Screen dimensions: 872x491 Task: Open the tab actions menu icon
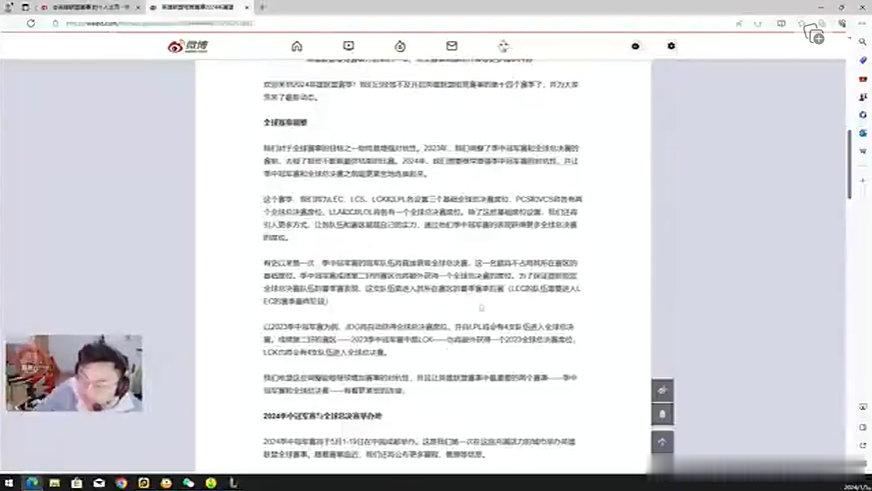click(26, 7)
